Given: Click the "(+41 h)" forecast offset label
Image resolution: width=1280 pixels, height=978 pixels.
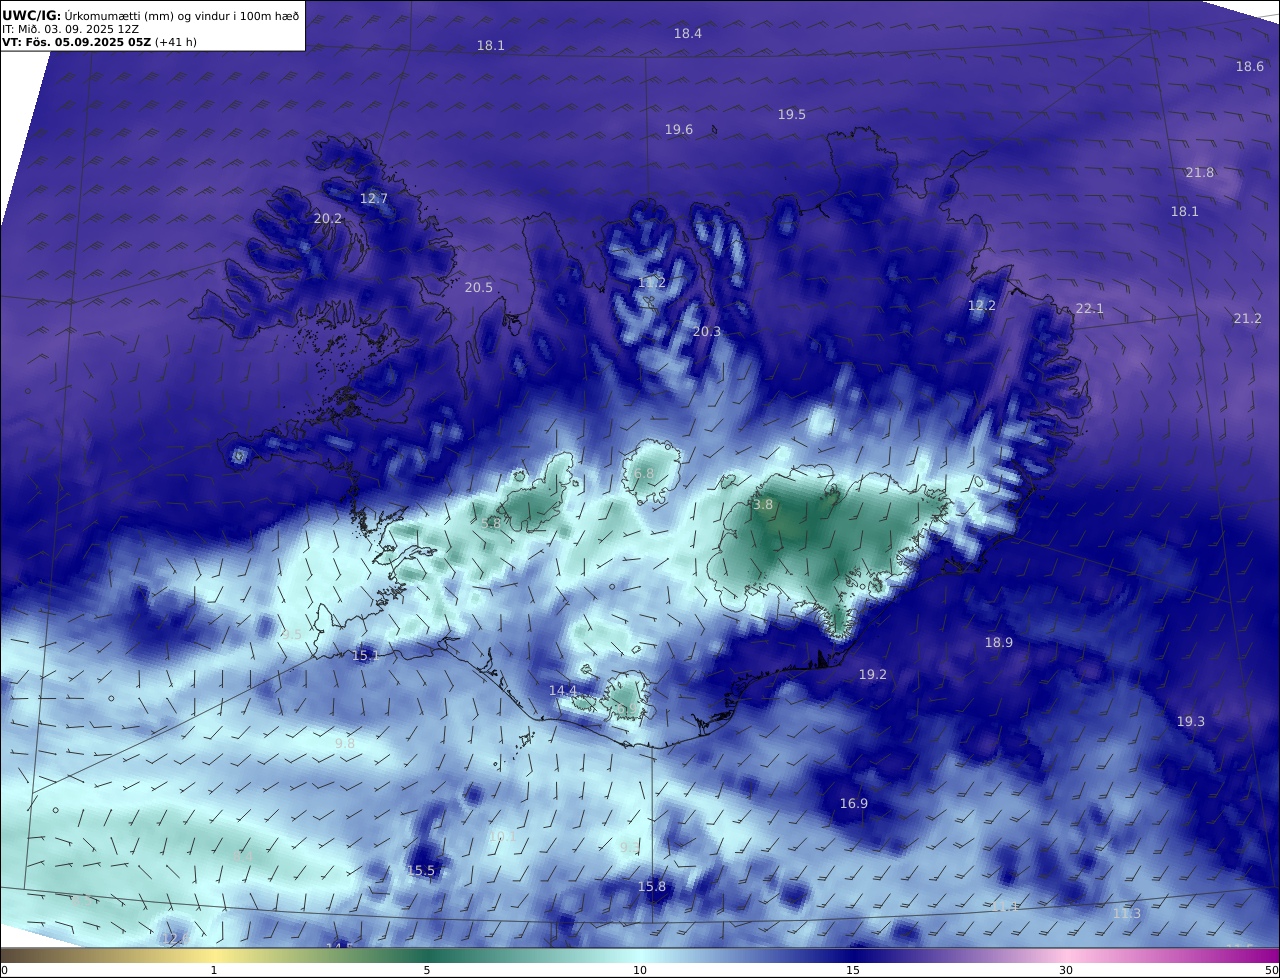Looking at the screenshot, I should click(x=176, y=42).
